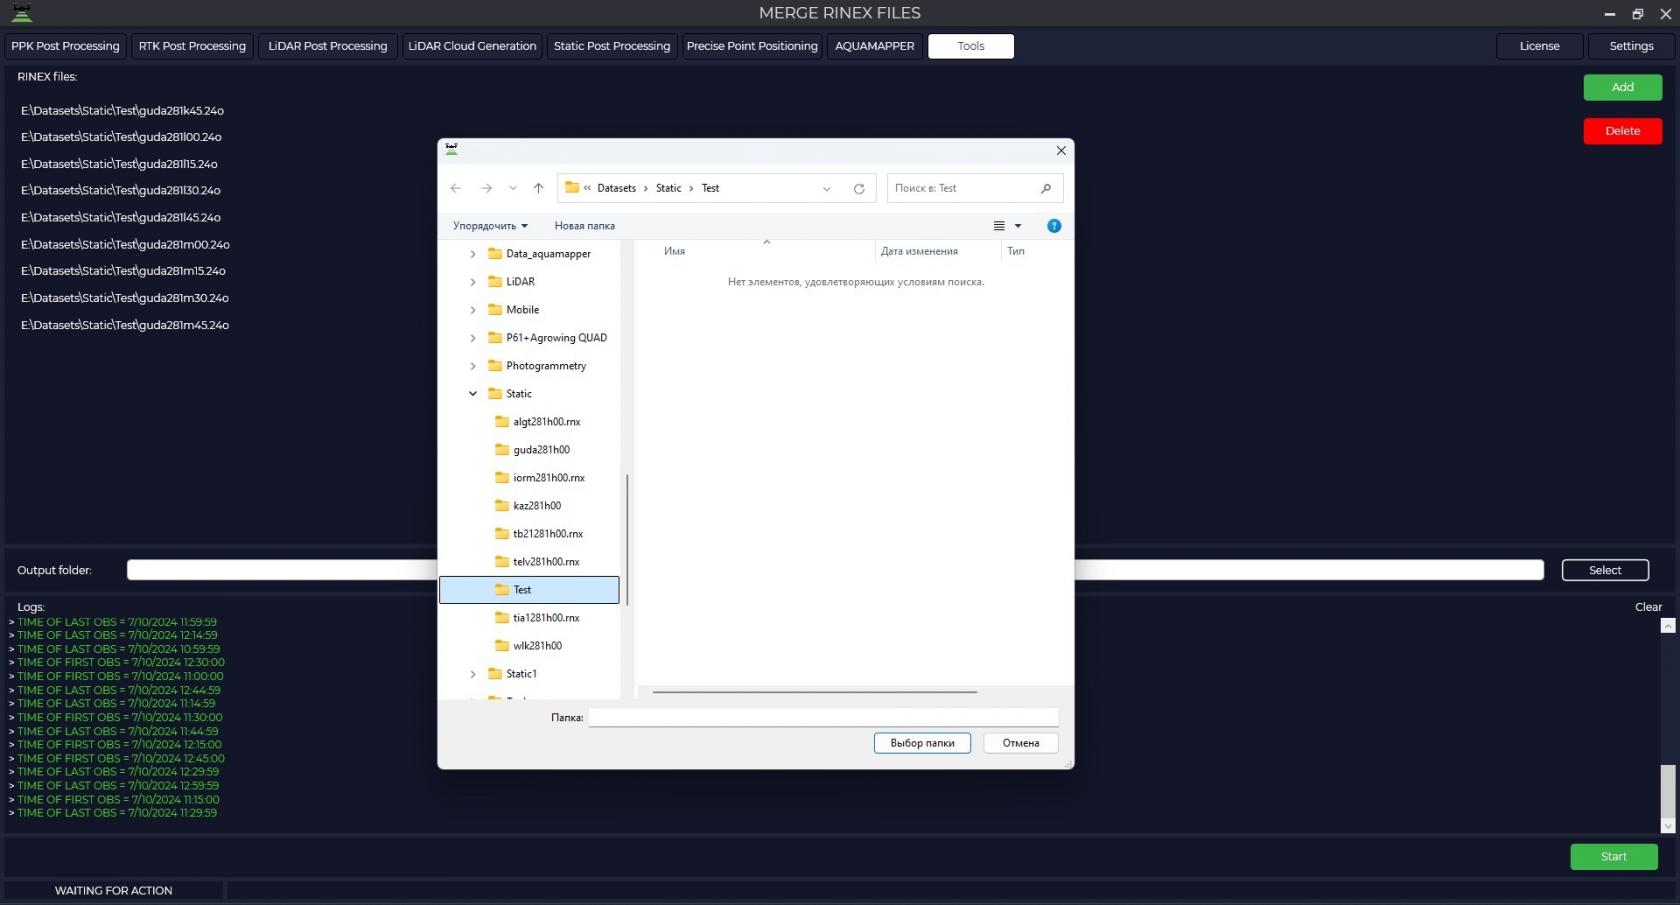Select wlk281h00 folder
This screenshot has width=1680, height=905.
[528, 646]
